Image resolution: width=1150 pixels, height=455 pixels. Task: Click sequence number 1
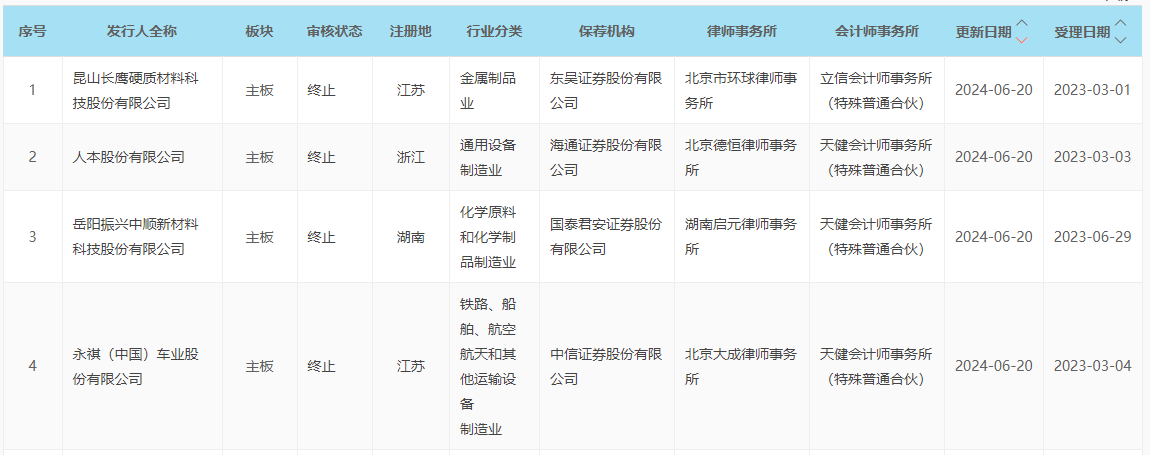point(32,90)
